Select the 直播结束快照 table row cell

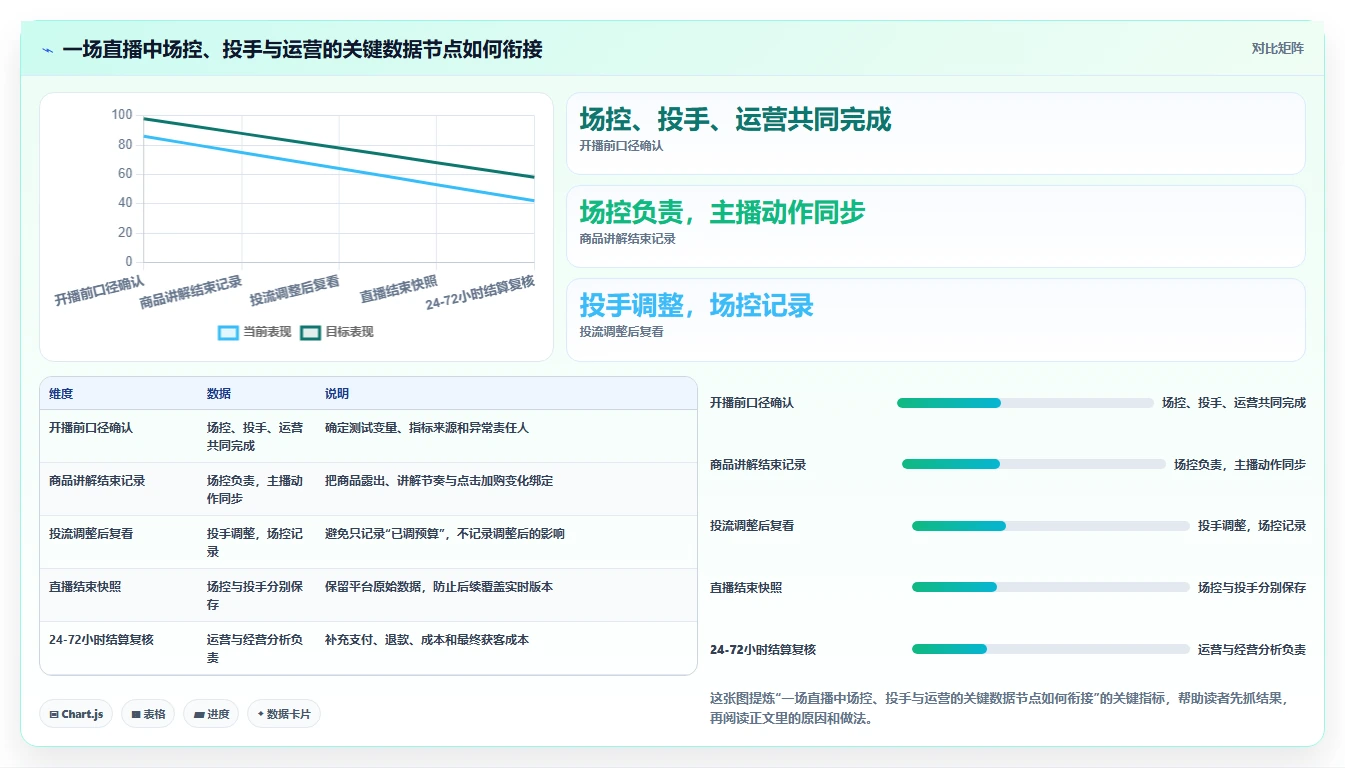[85, 587]
